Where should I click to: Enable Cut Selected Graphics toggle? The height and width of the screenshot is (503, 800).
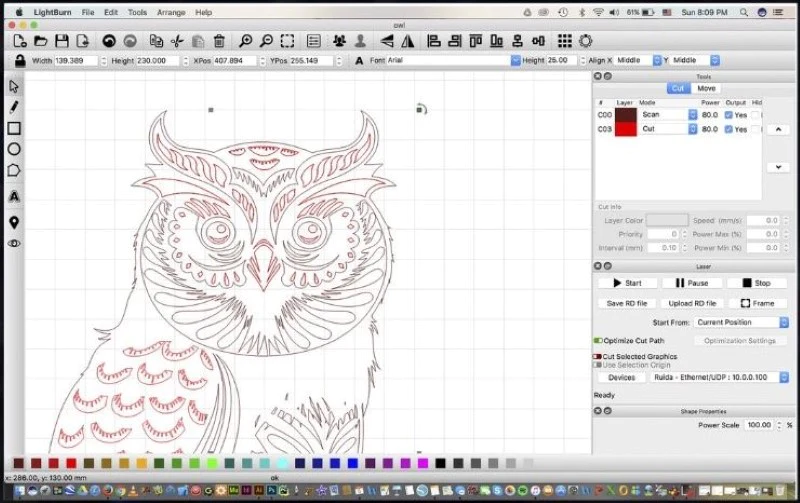coord(597,356)
